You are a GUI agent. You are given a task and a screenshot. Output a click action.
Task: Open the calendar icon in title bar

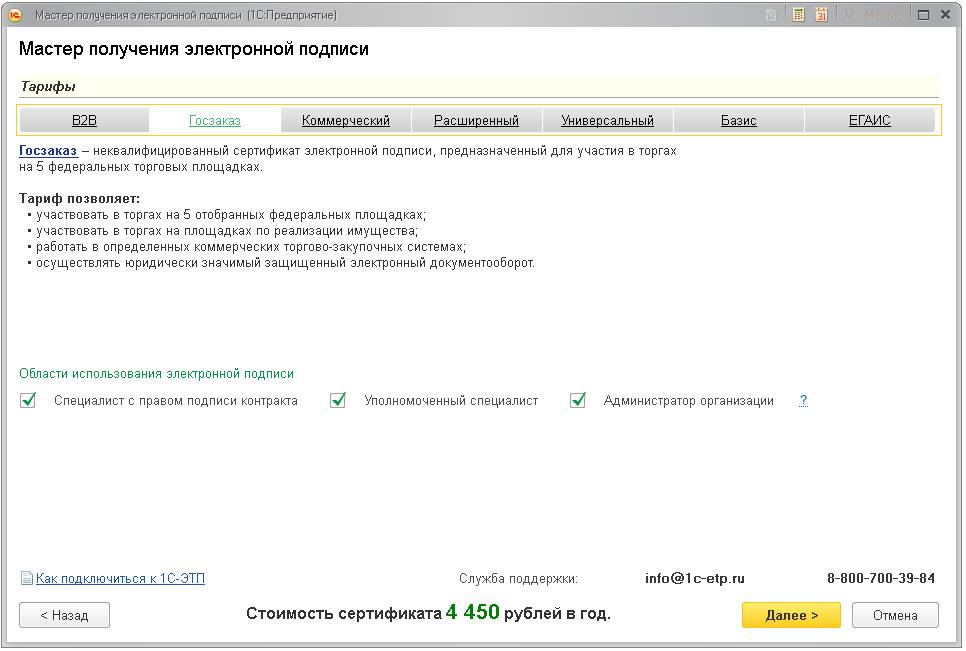coord(821,15)
